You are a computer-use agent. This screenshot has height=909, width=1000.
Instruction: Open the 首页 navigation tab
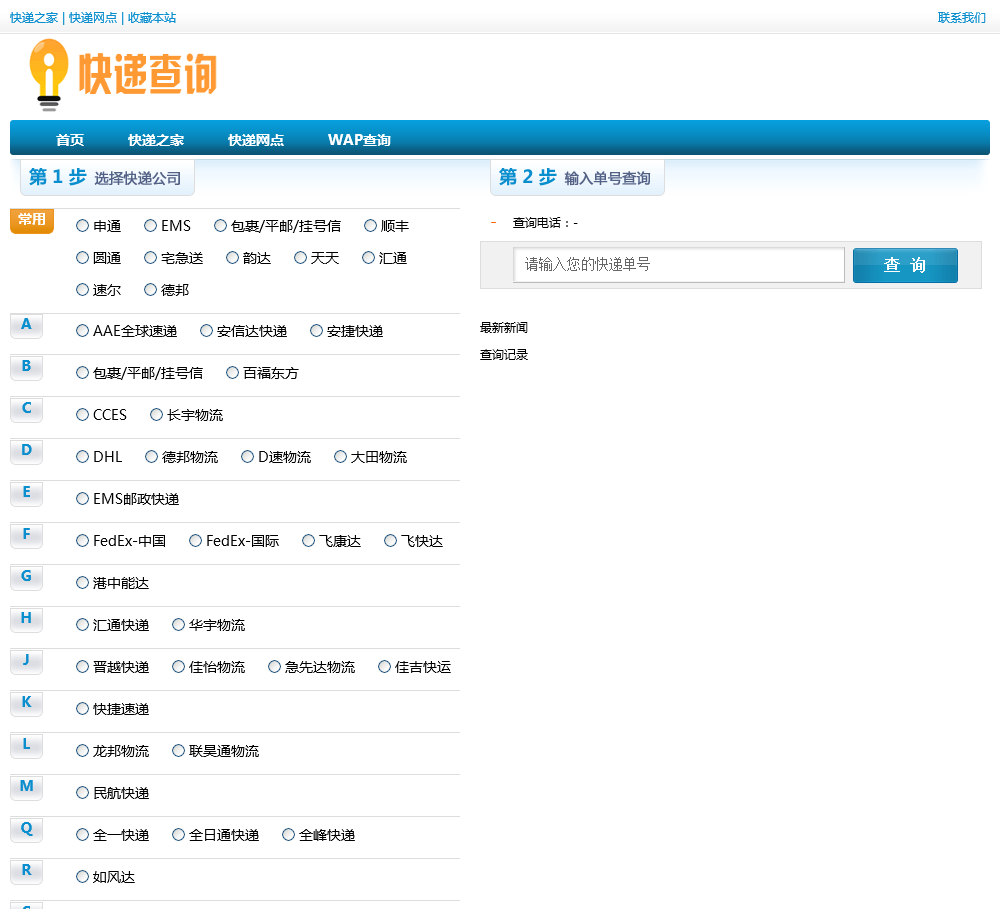pos(70,140)
